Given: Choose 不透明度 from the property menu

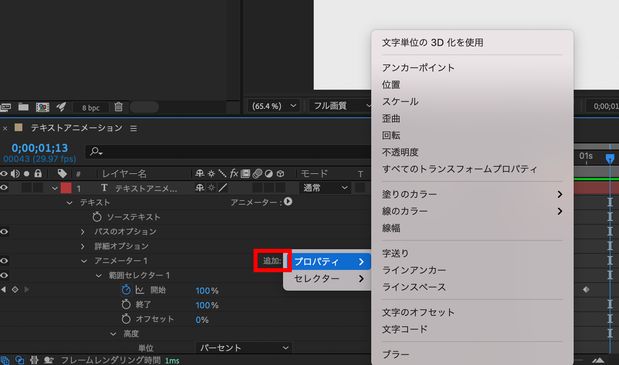Looking at the screenshot, I should point(400,152).
